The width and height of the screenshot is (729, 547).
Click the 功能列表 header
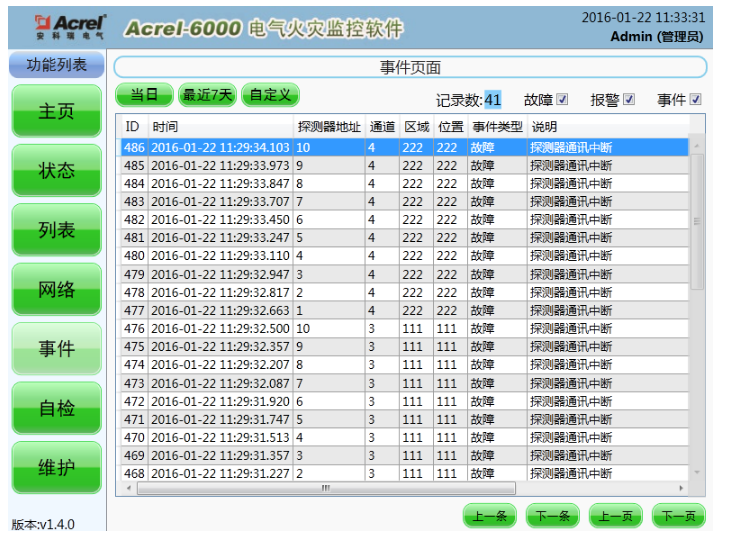pos(57,65)
